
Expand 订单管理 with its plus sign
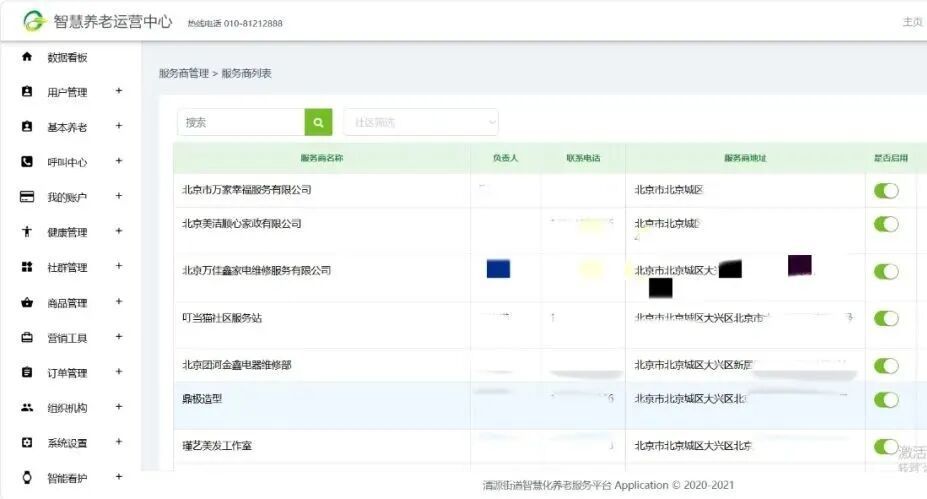119,371
